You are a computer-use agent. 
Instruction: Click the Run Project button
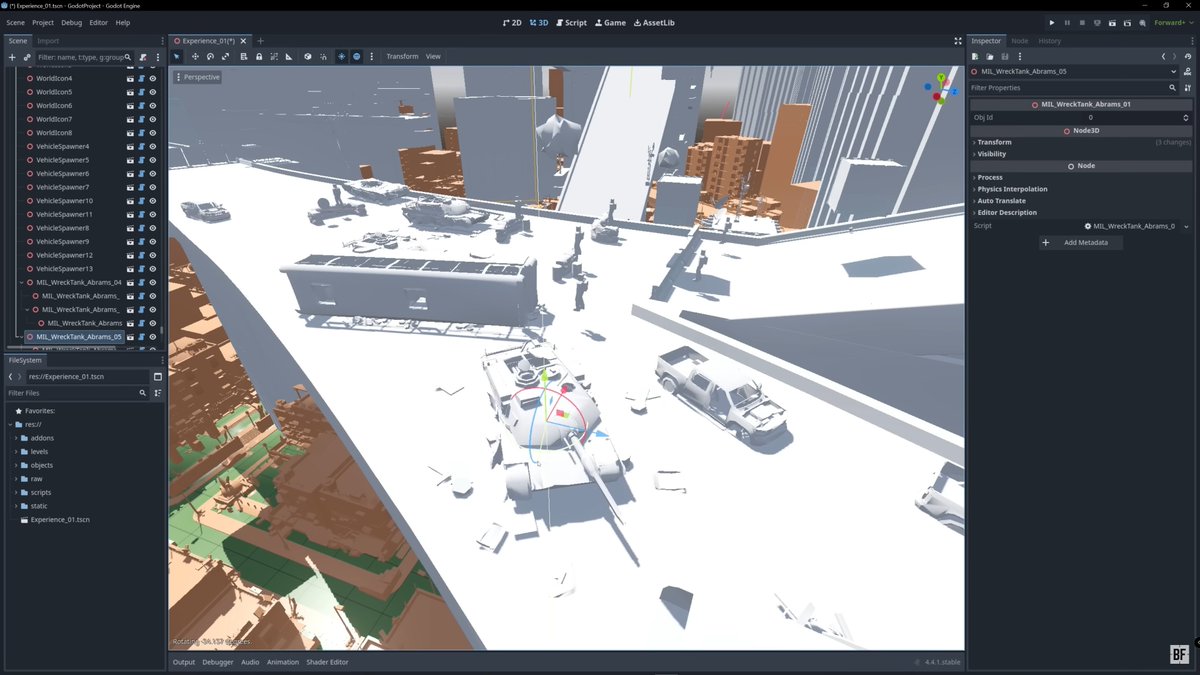pos(1052,22)
